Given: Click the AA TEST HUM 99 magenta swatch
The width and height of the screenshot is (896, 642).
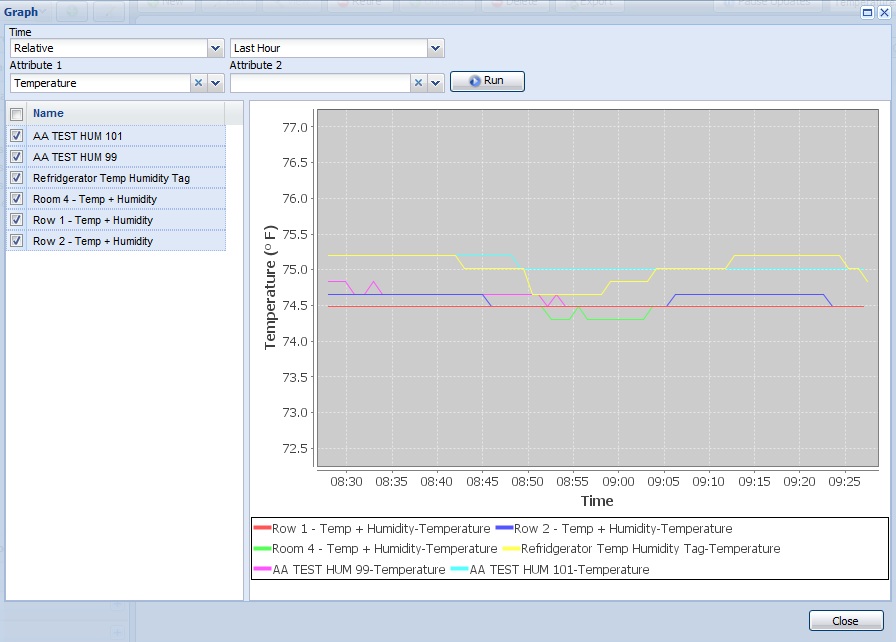Looking at the screenshot, I should [262, 569].
